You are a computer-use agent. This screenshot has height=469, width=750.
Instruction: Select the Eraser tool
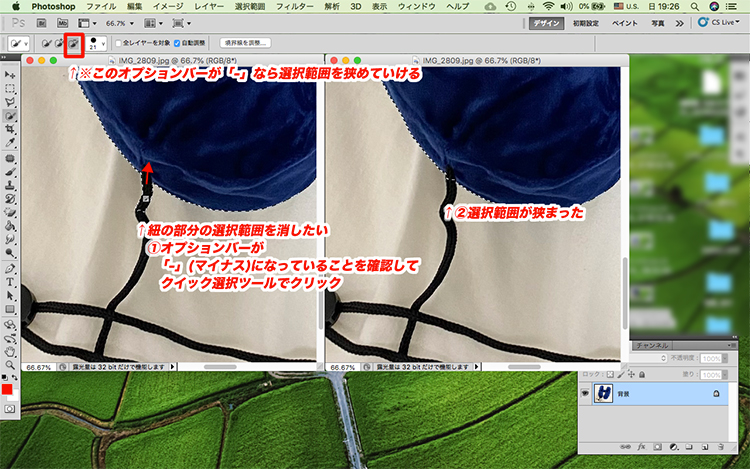tap(10, 212)
